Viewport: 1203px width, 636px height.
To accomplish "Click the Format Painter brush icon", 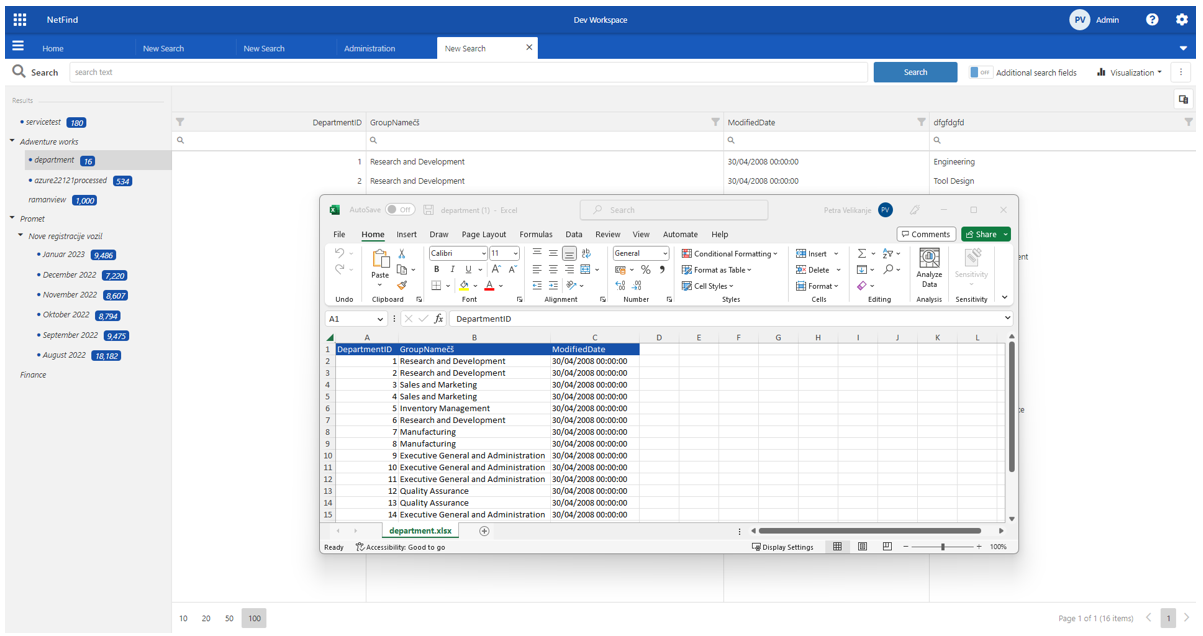I will [x=402, y=286].
